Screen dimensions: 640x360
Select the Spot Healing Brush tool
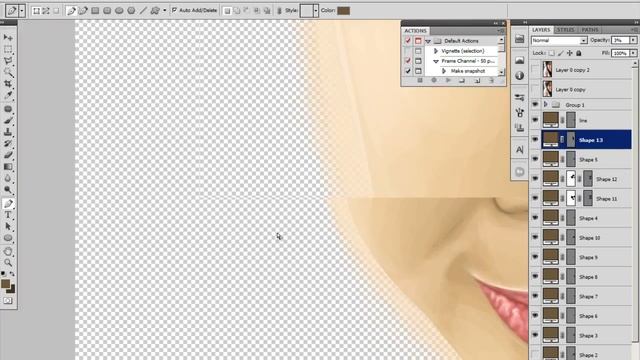tap(8, 109)
